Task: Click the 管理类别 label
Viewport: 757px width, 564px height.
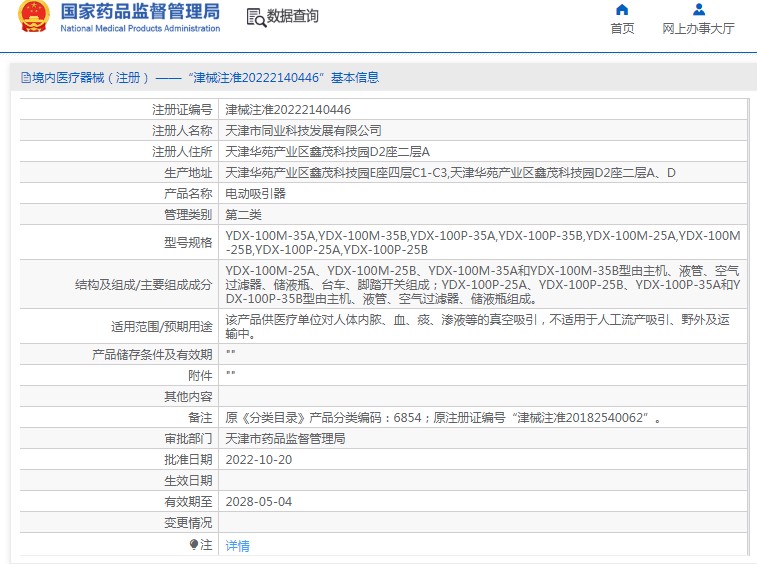Action: pos(188,215)
